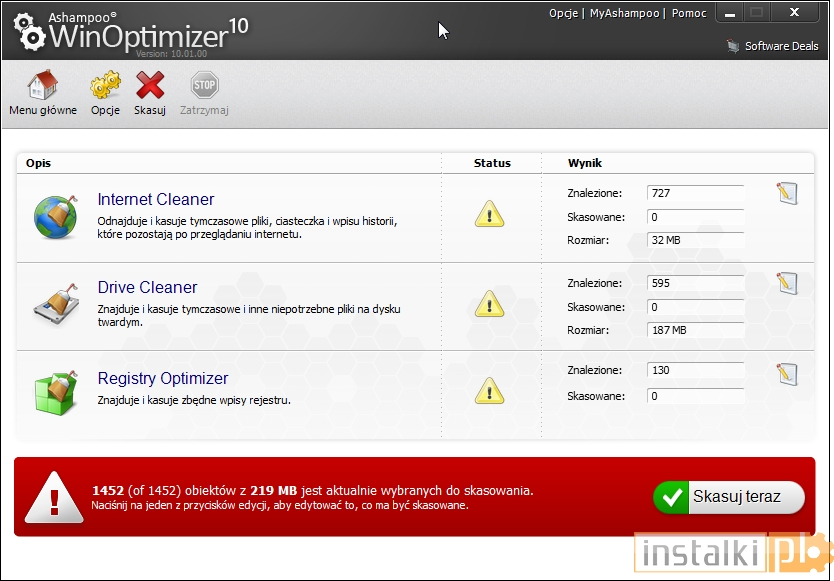
Task: Click the warning icon for Registry Optimizer
Action: click(489, 390)
